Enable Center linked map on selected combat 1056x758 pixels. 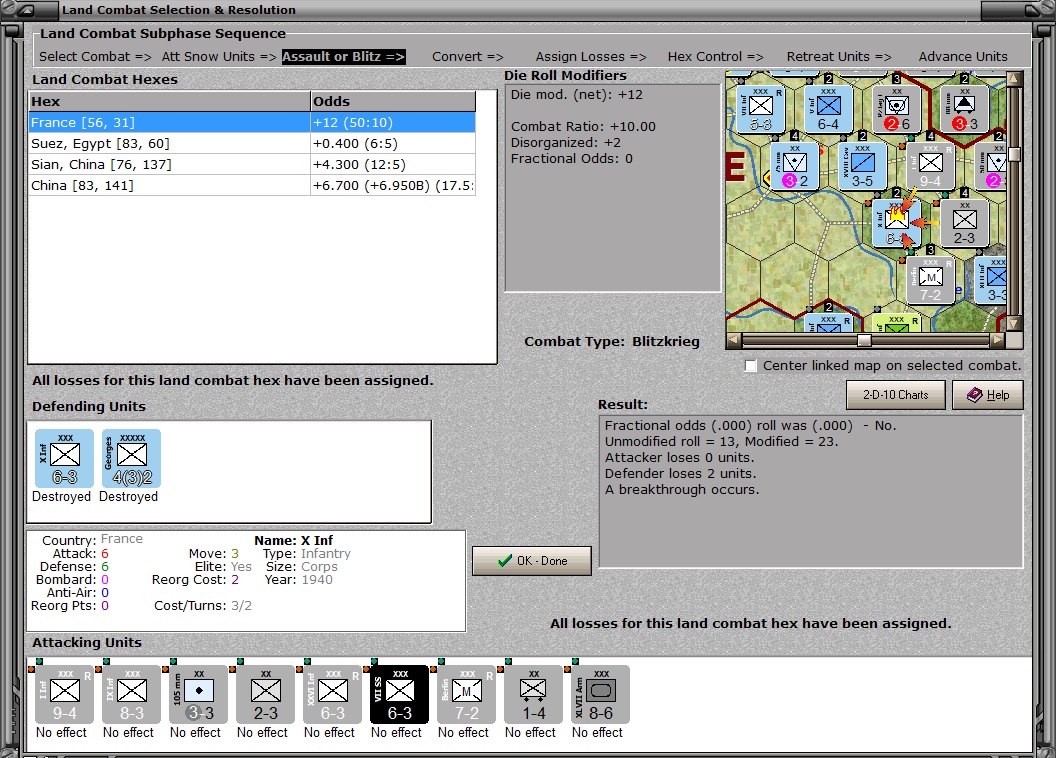(751, 366)
